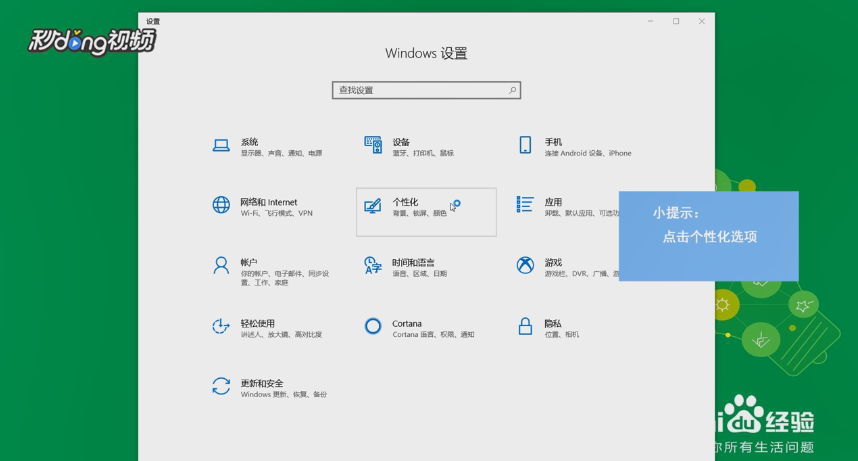Select the 设备 heading text
Image resolution: width=858 pixels, height=461 pixels.
click(401, 142)
